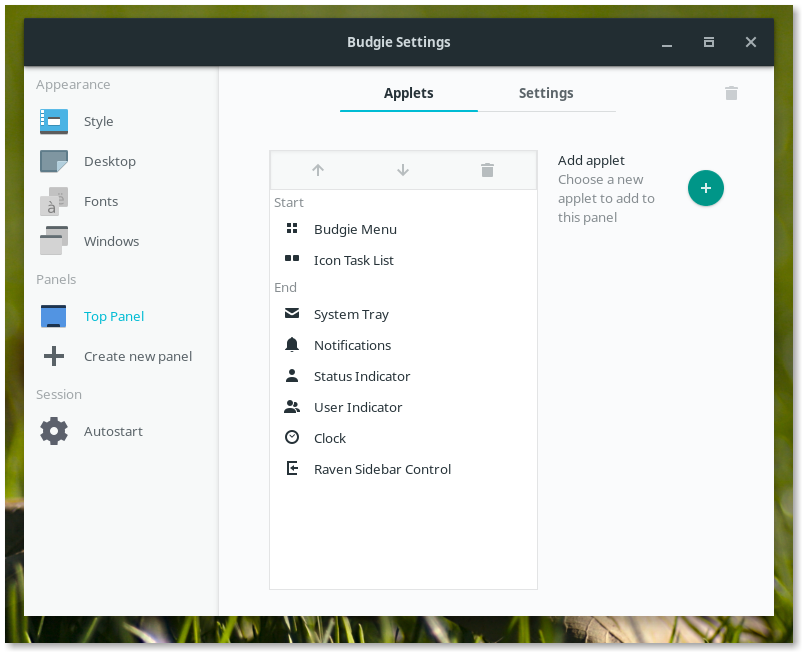Select the User Indicator label
Viewport: 802px width, 652px height.
point(358,408)
